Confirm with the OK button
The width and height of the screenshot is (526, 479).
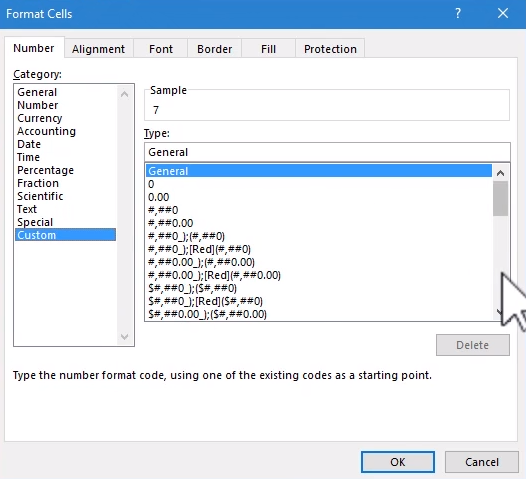(x=398, y=462)
